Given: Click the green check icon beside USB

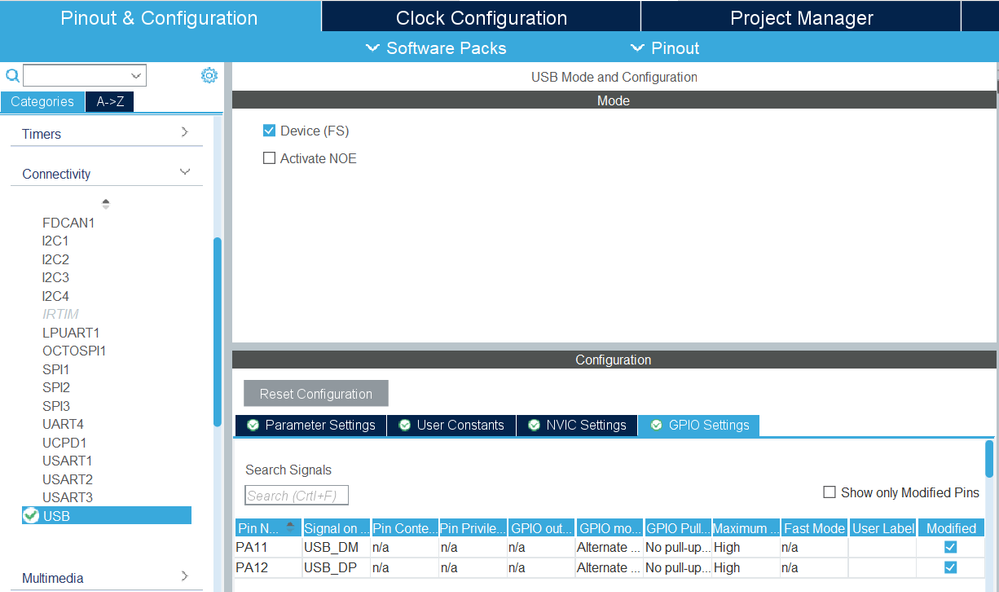Looking at the screenshot, I should pos(31,515).
